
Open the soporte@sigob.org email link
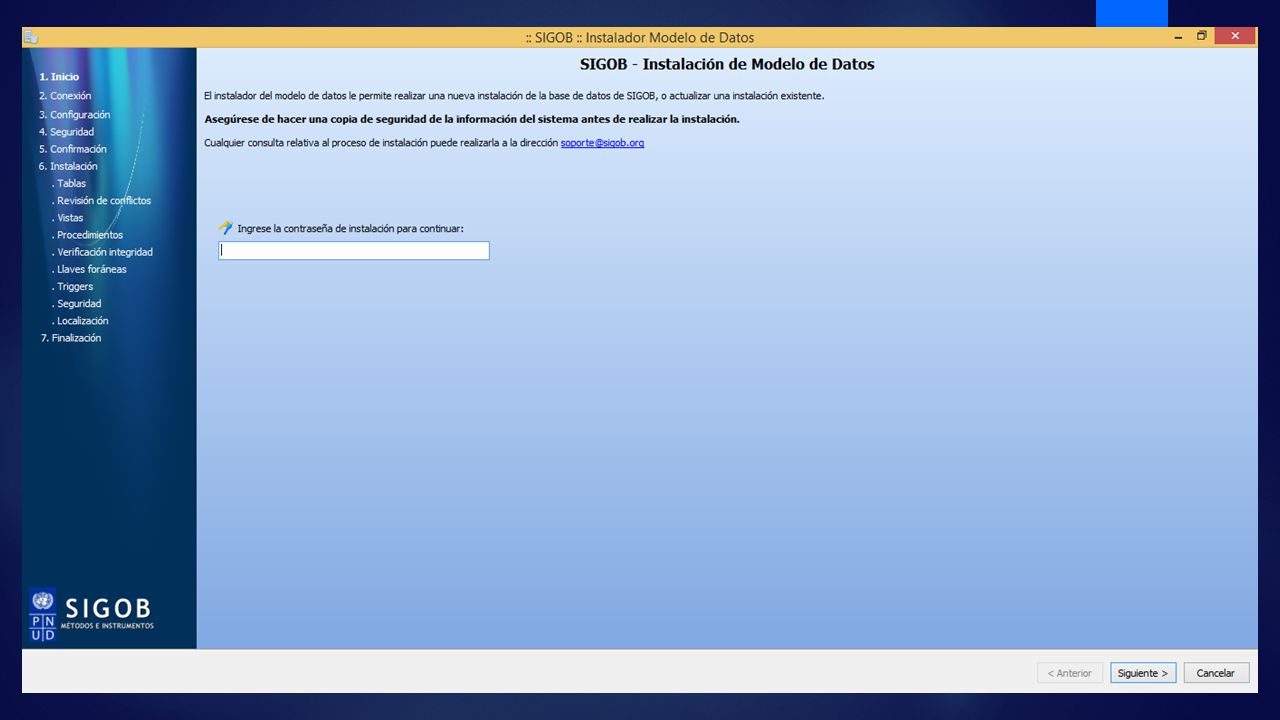[602, 143]
